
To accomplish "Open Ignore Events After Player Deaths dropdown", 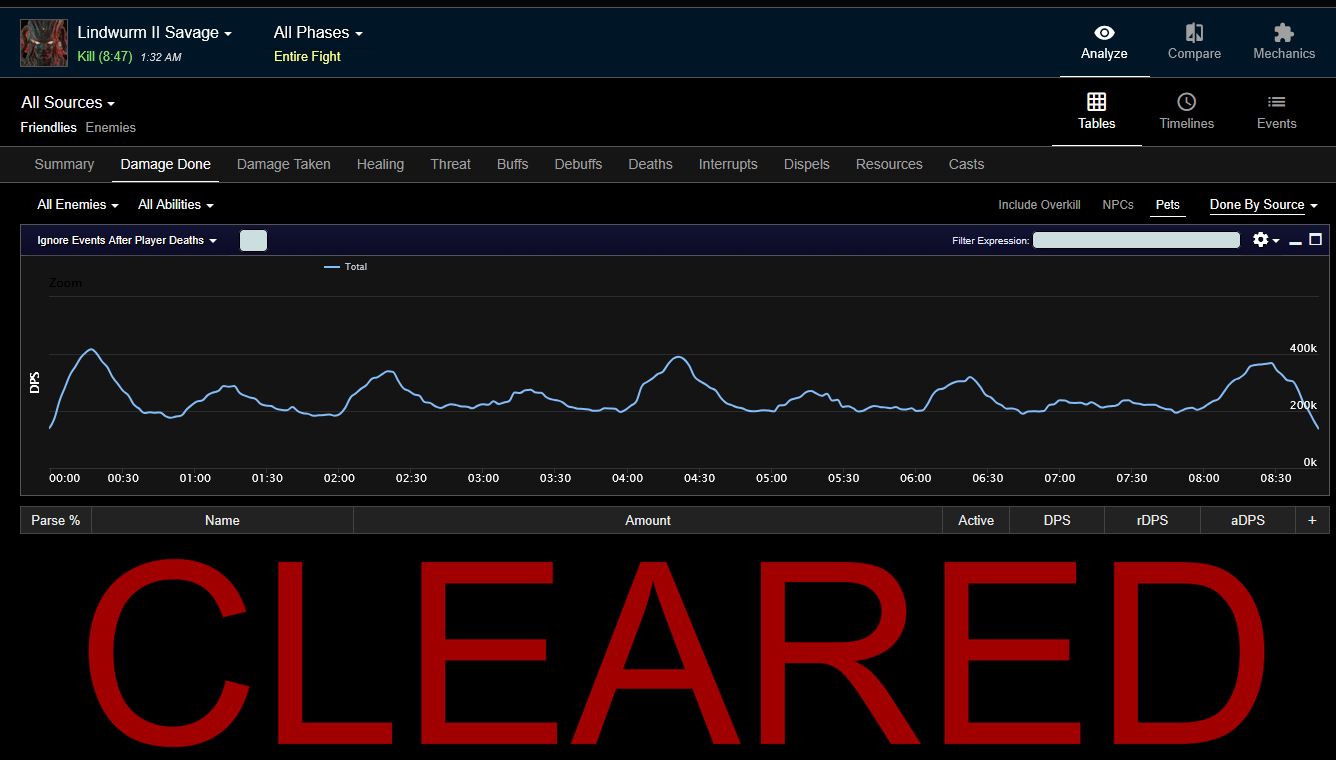I will [x=127, y=240].
